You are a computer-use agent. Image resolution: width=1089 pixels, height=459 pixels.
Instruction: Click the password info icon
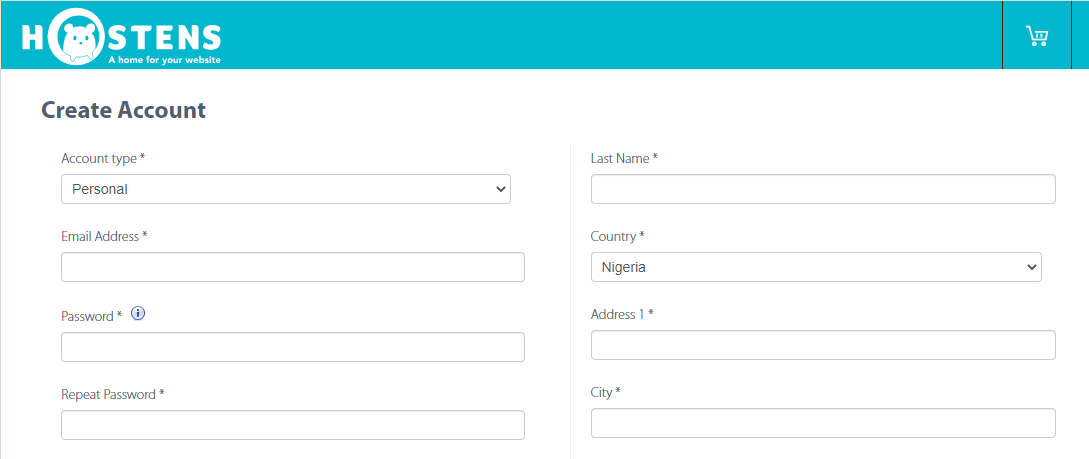coord(138,314)
